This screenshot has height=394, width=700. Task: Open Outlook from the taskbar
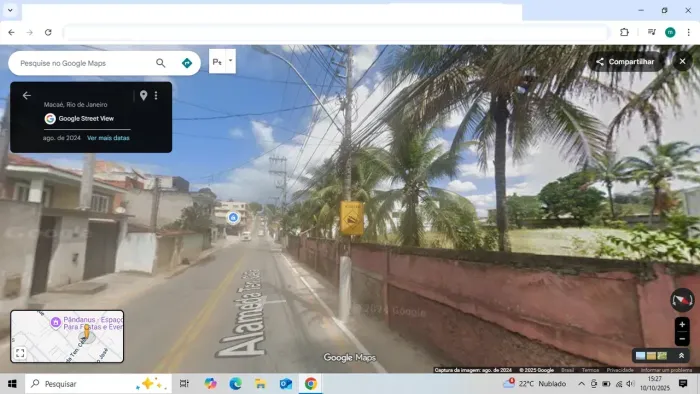(286, 384)
